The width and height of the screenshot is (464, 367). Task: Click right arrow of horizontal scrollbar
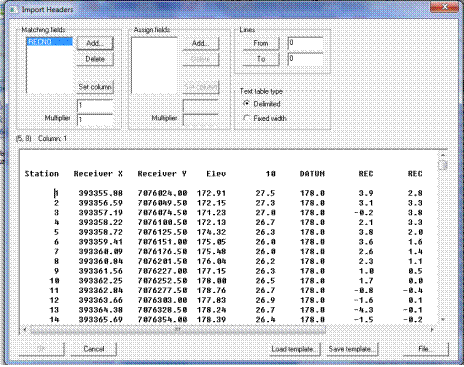(x=432, y=330)
